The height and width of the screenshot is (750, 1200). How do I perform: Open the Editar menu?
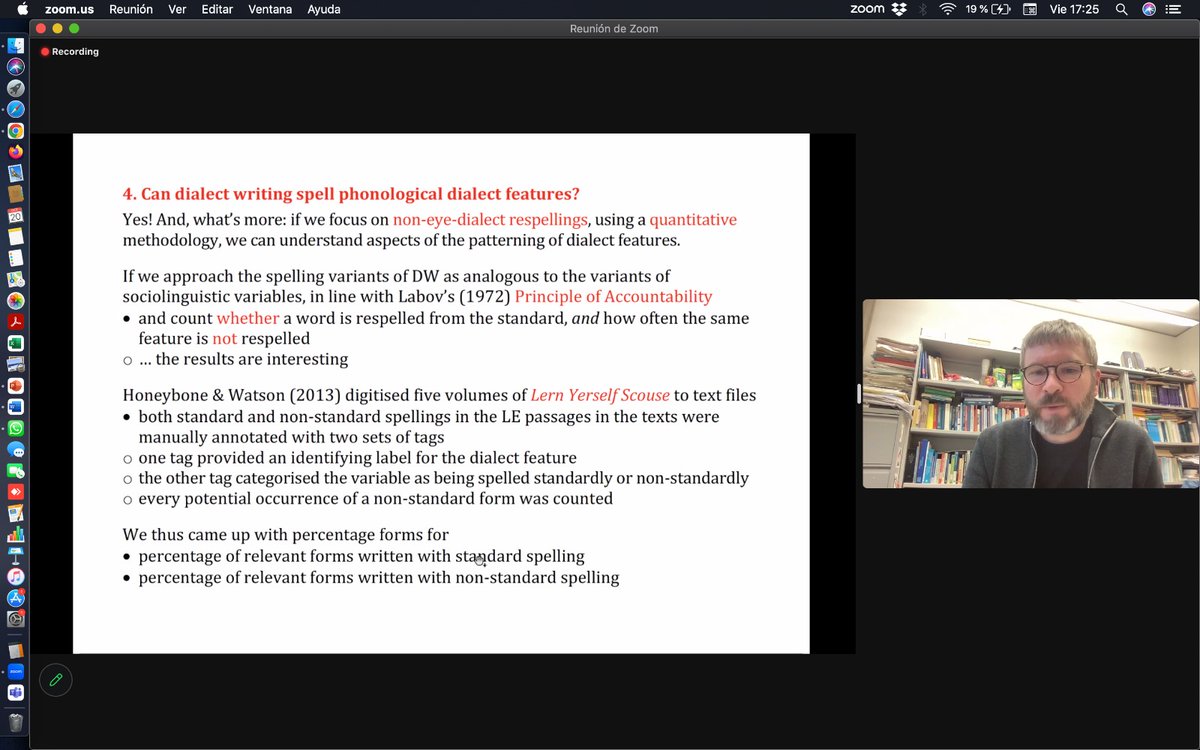click(217, 9)
